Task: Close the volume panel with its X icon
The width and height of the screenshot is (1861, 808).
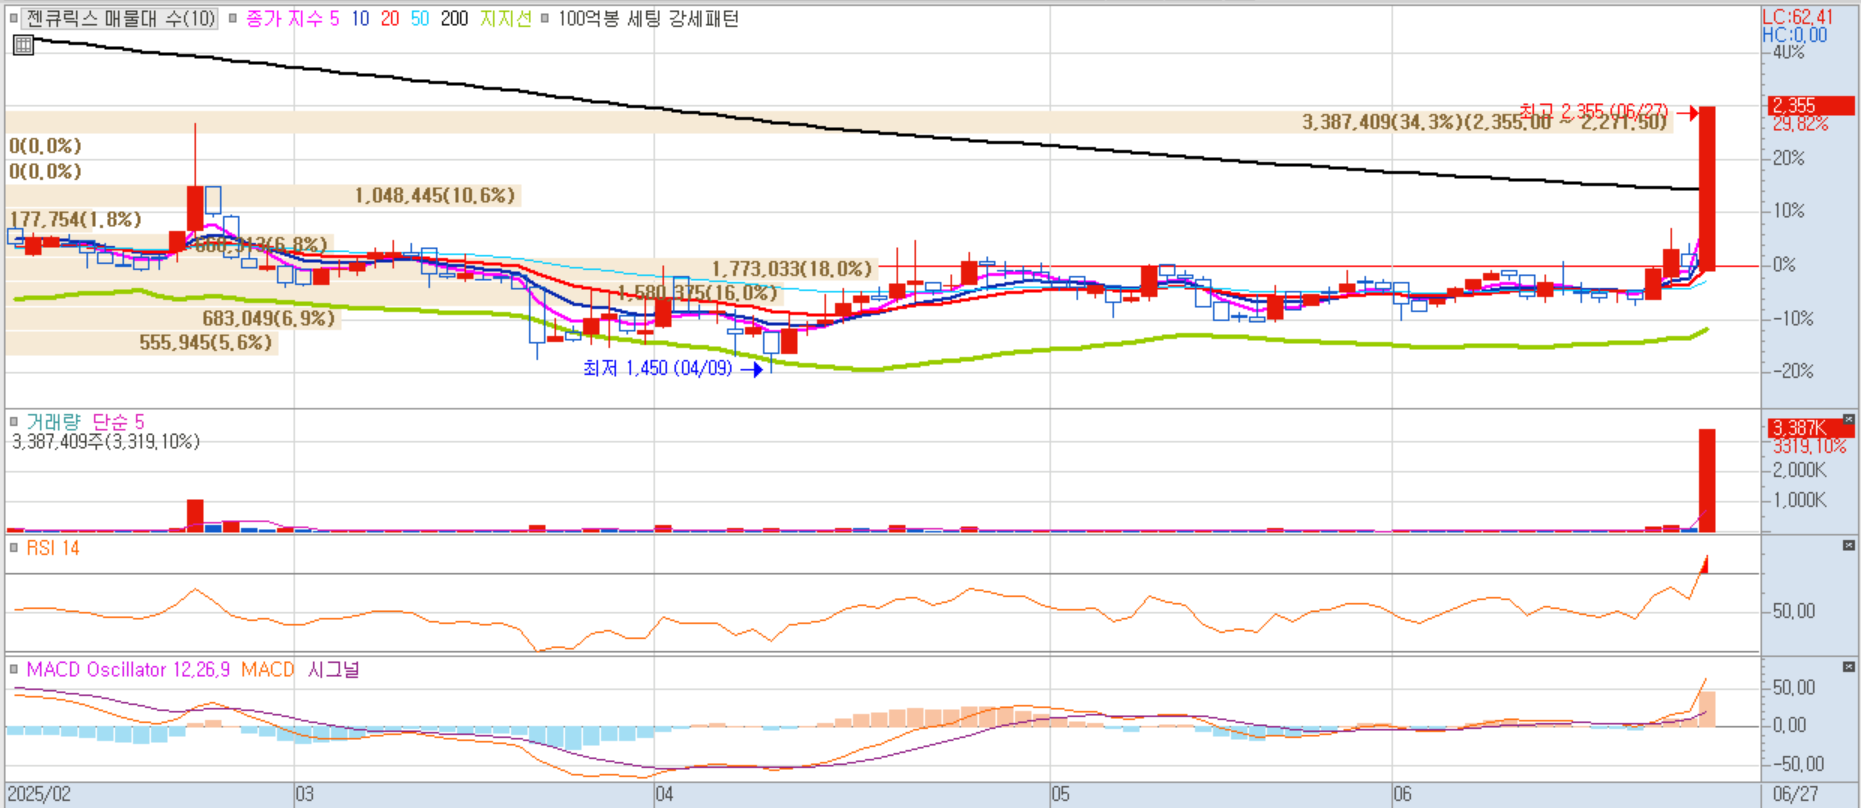Action: 1848,420
